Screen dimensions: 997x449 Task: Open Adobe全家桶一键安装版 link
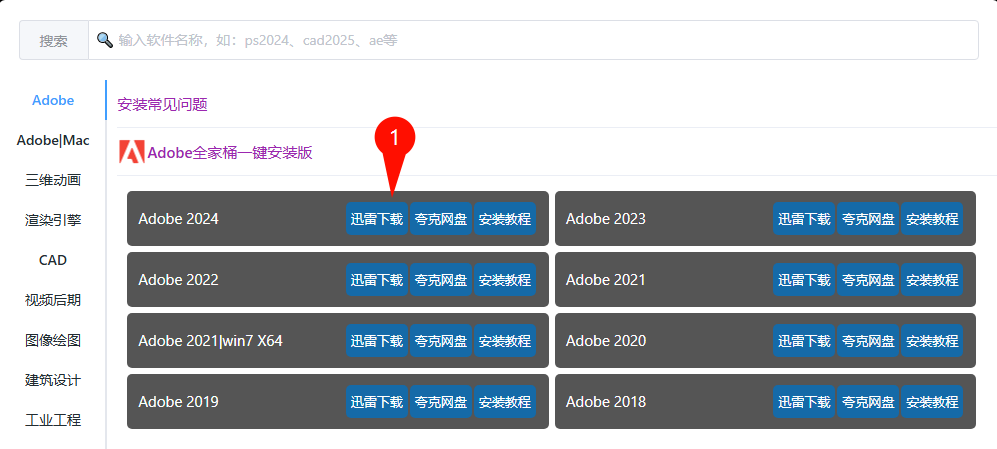(230, 153)
